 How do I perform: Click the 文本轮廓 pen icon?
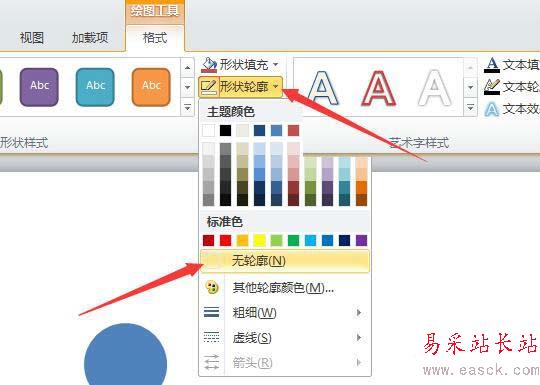(492, 87)
